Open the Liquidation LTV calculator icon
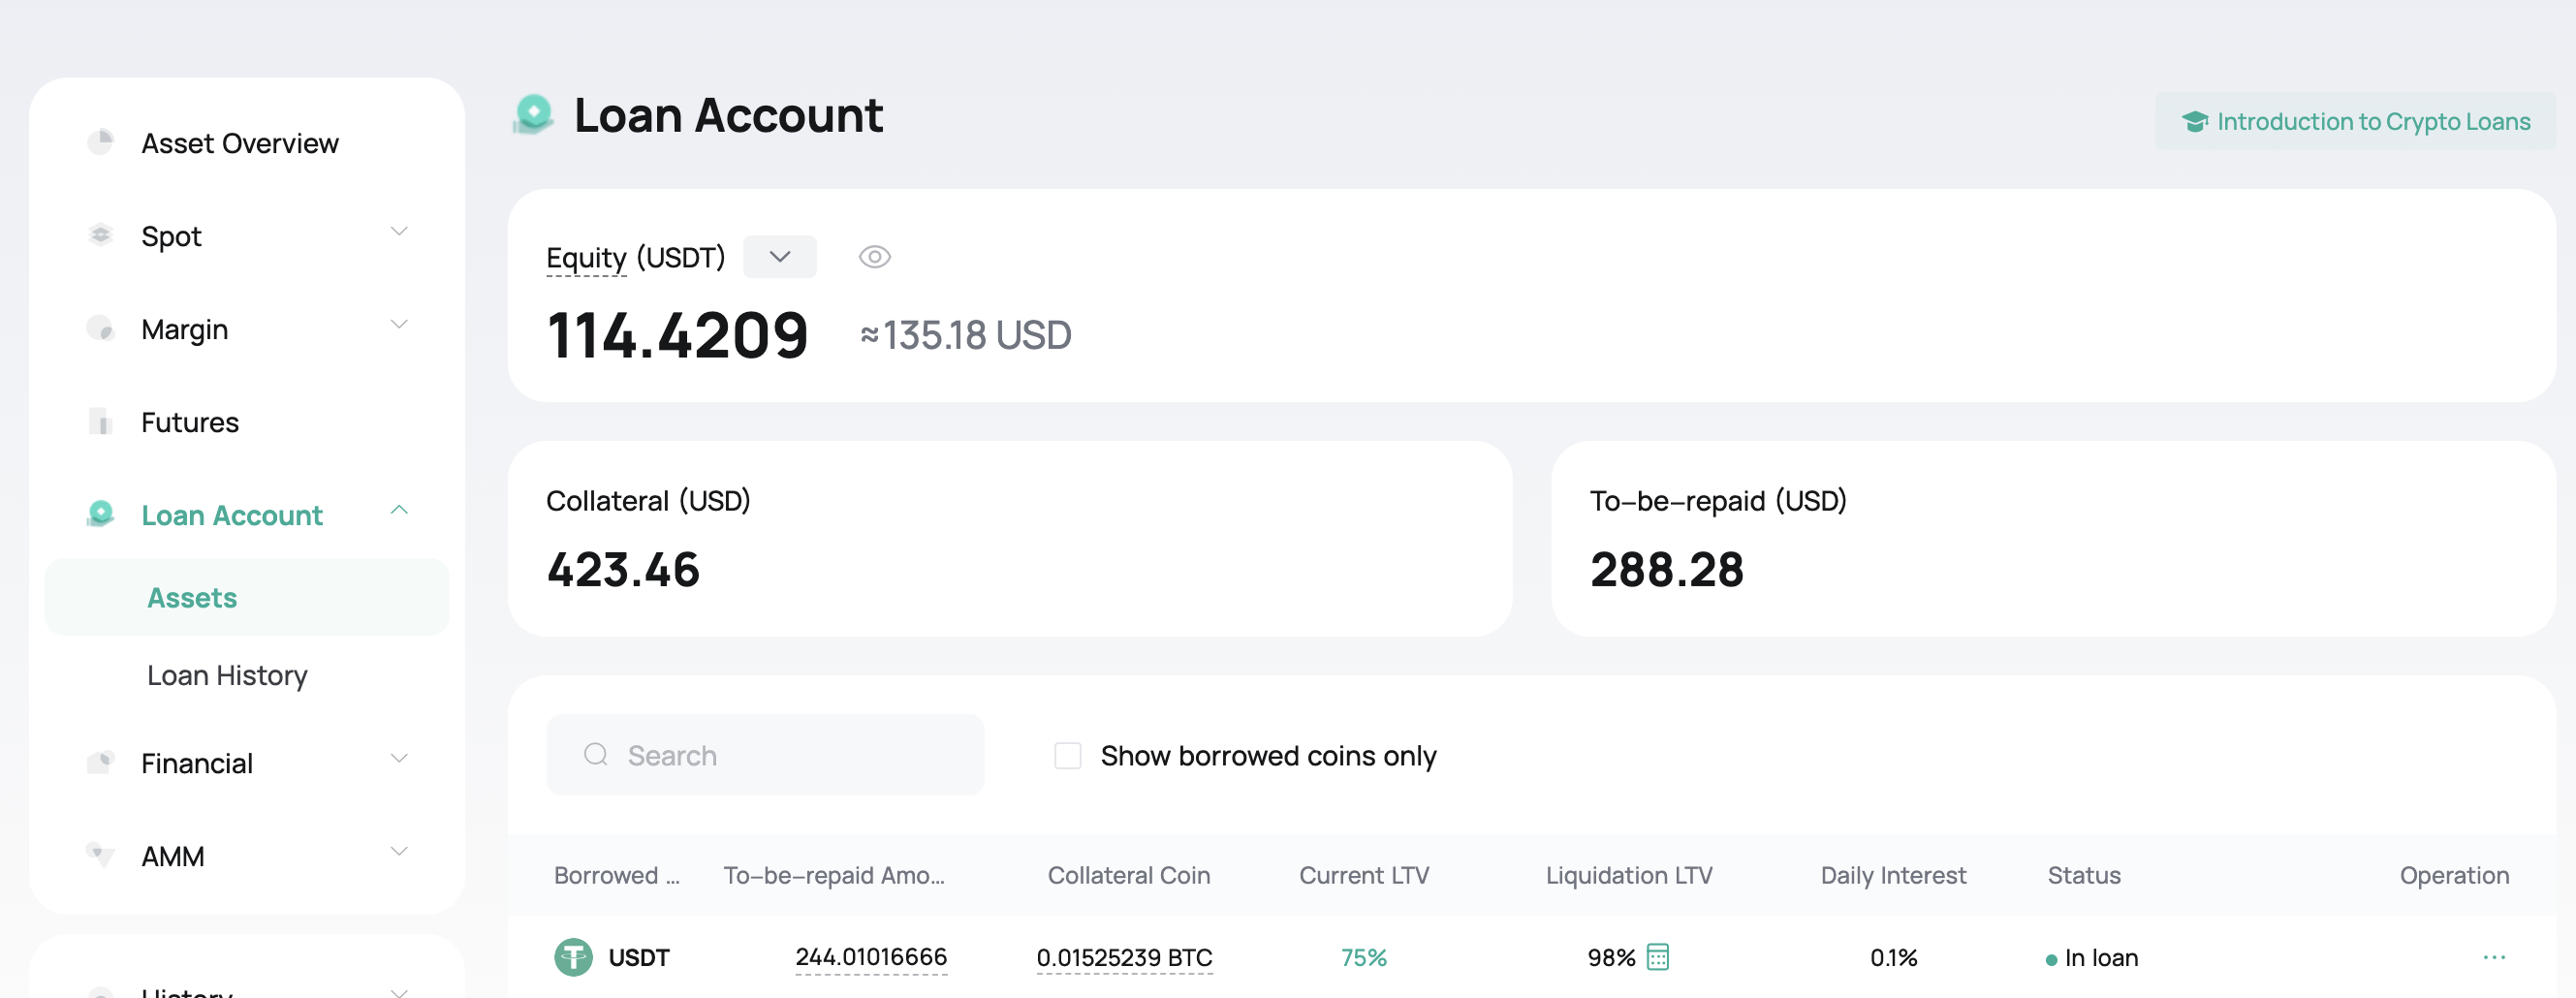 (1657, 957)
